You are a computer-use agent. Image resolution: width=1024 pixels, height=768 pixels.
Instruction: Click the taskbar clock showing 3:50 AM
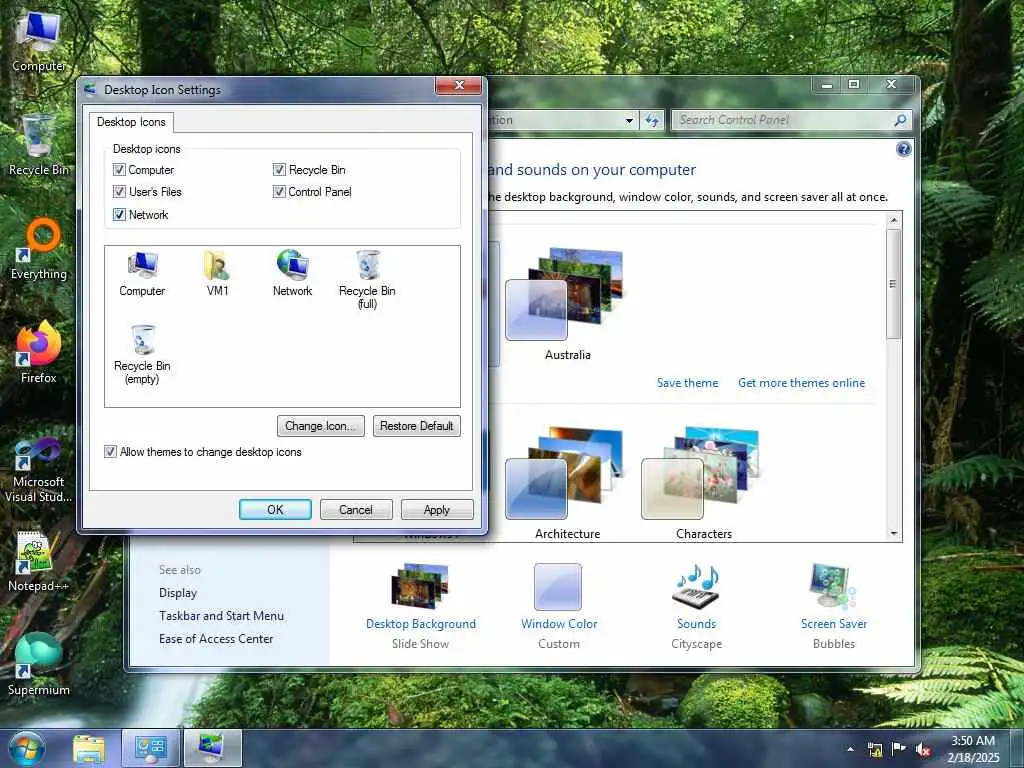pyautogui.click(x=973, y=749)
